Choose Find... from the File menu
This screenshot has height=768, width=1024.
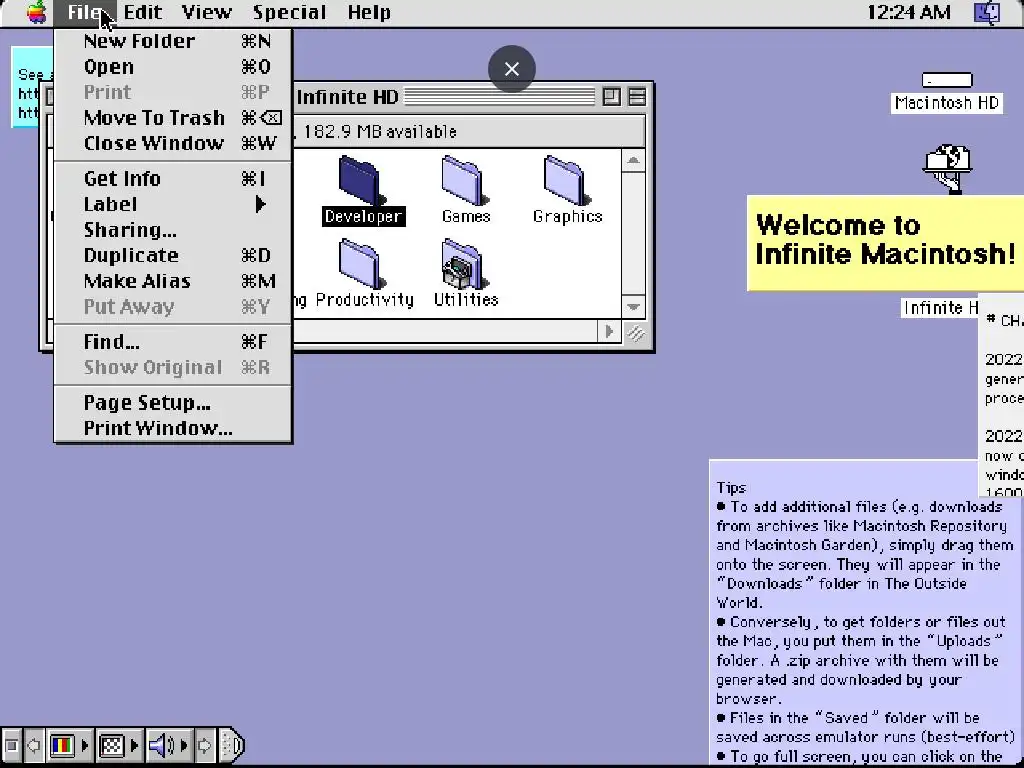click(173, 342)
